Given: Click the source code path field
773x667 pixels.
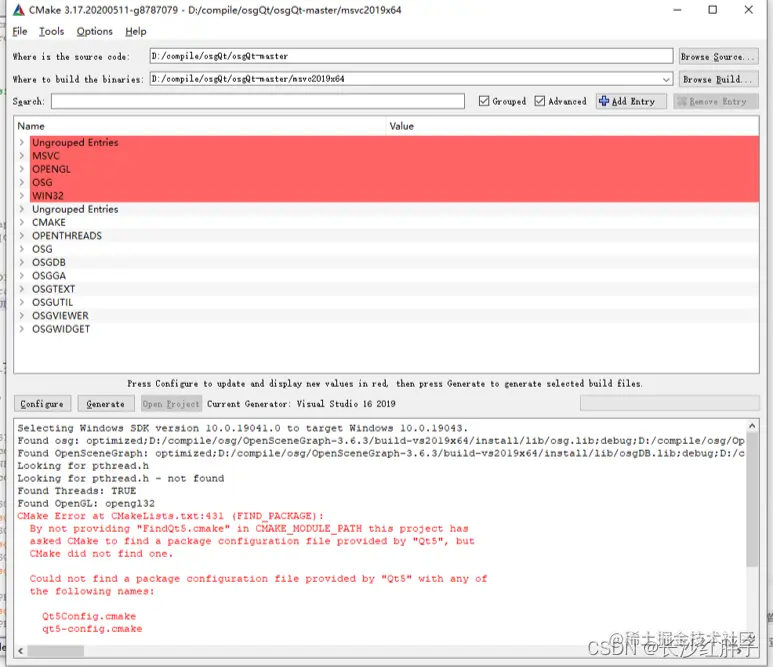Looking at the screenshot, I should [411, 56].
